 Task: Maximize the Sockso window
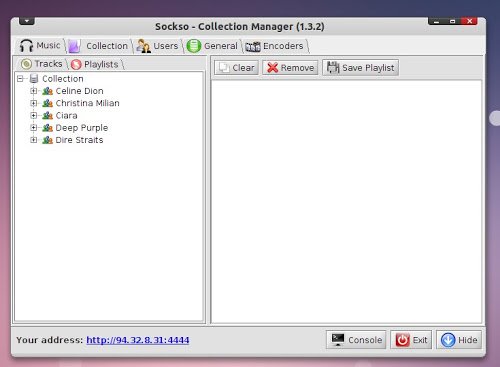452,21
